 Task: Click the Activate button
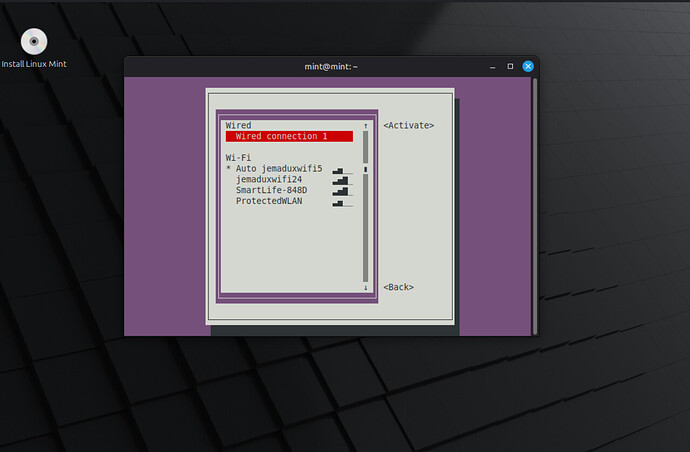408,125
